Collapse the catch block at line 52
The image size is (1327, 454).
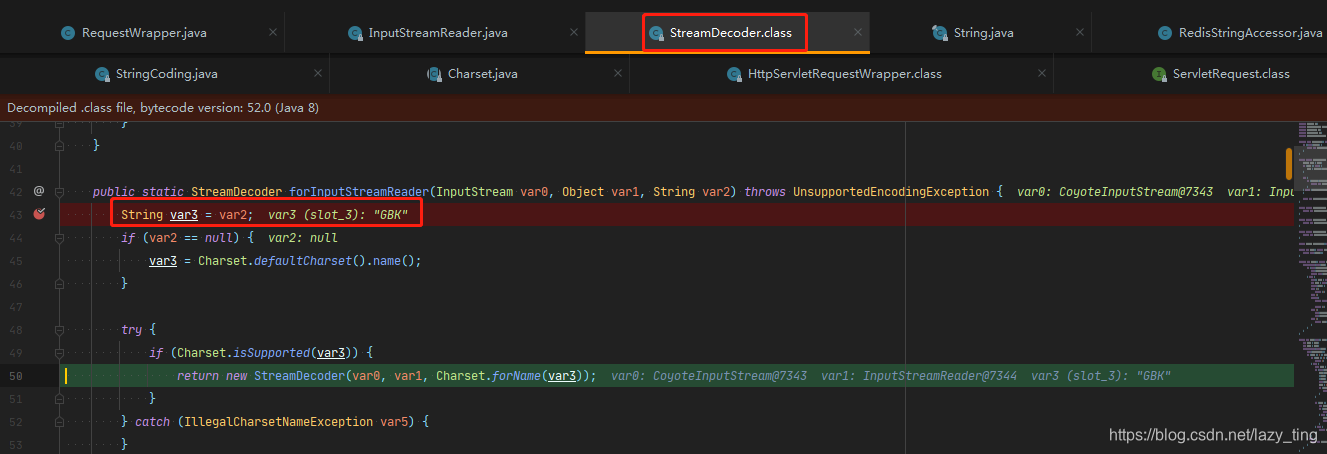(x=62, y=422)
